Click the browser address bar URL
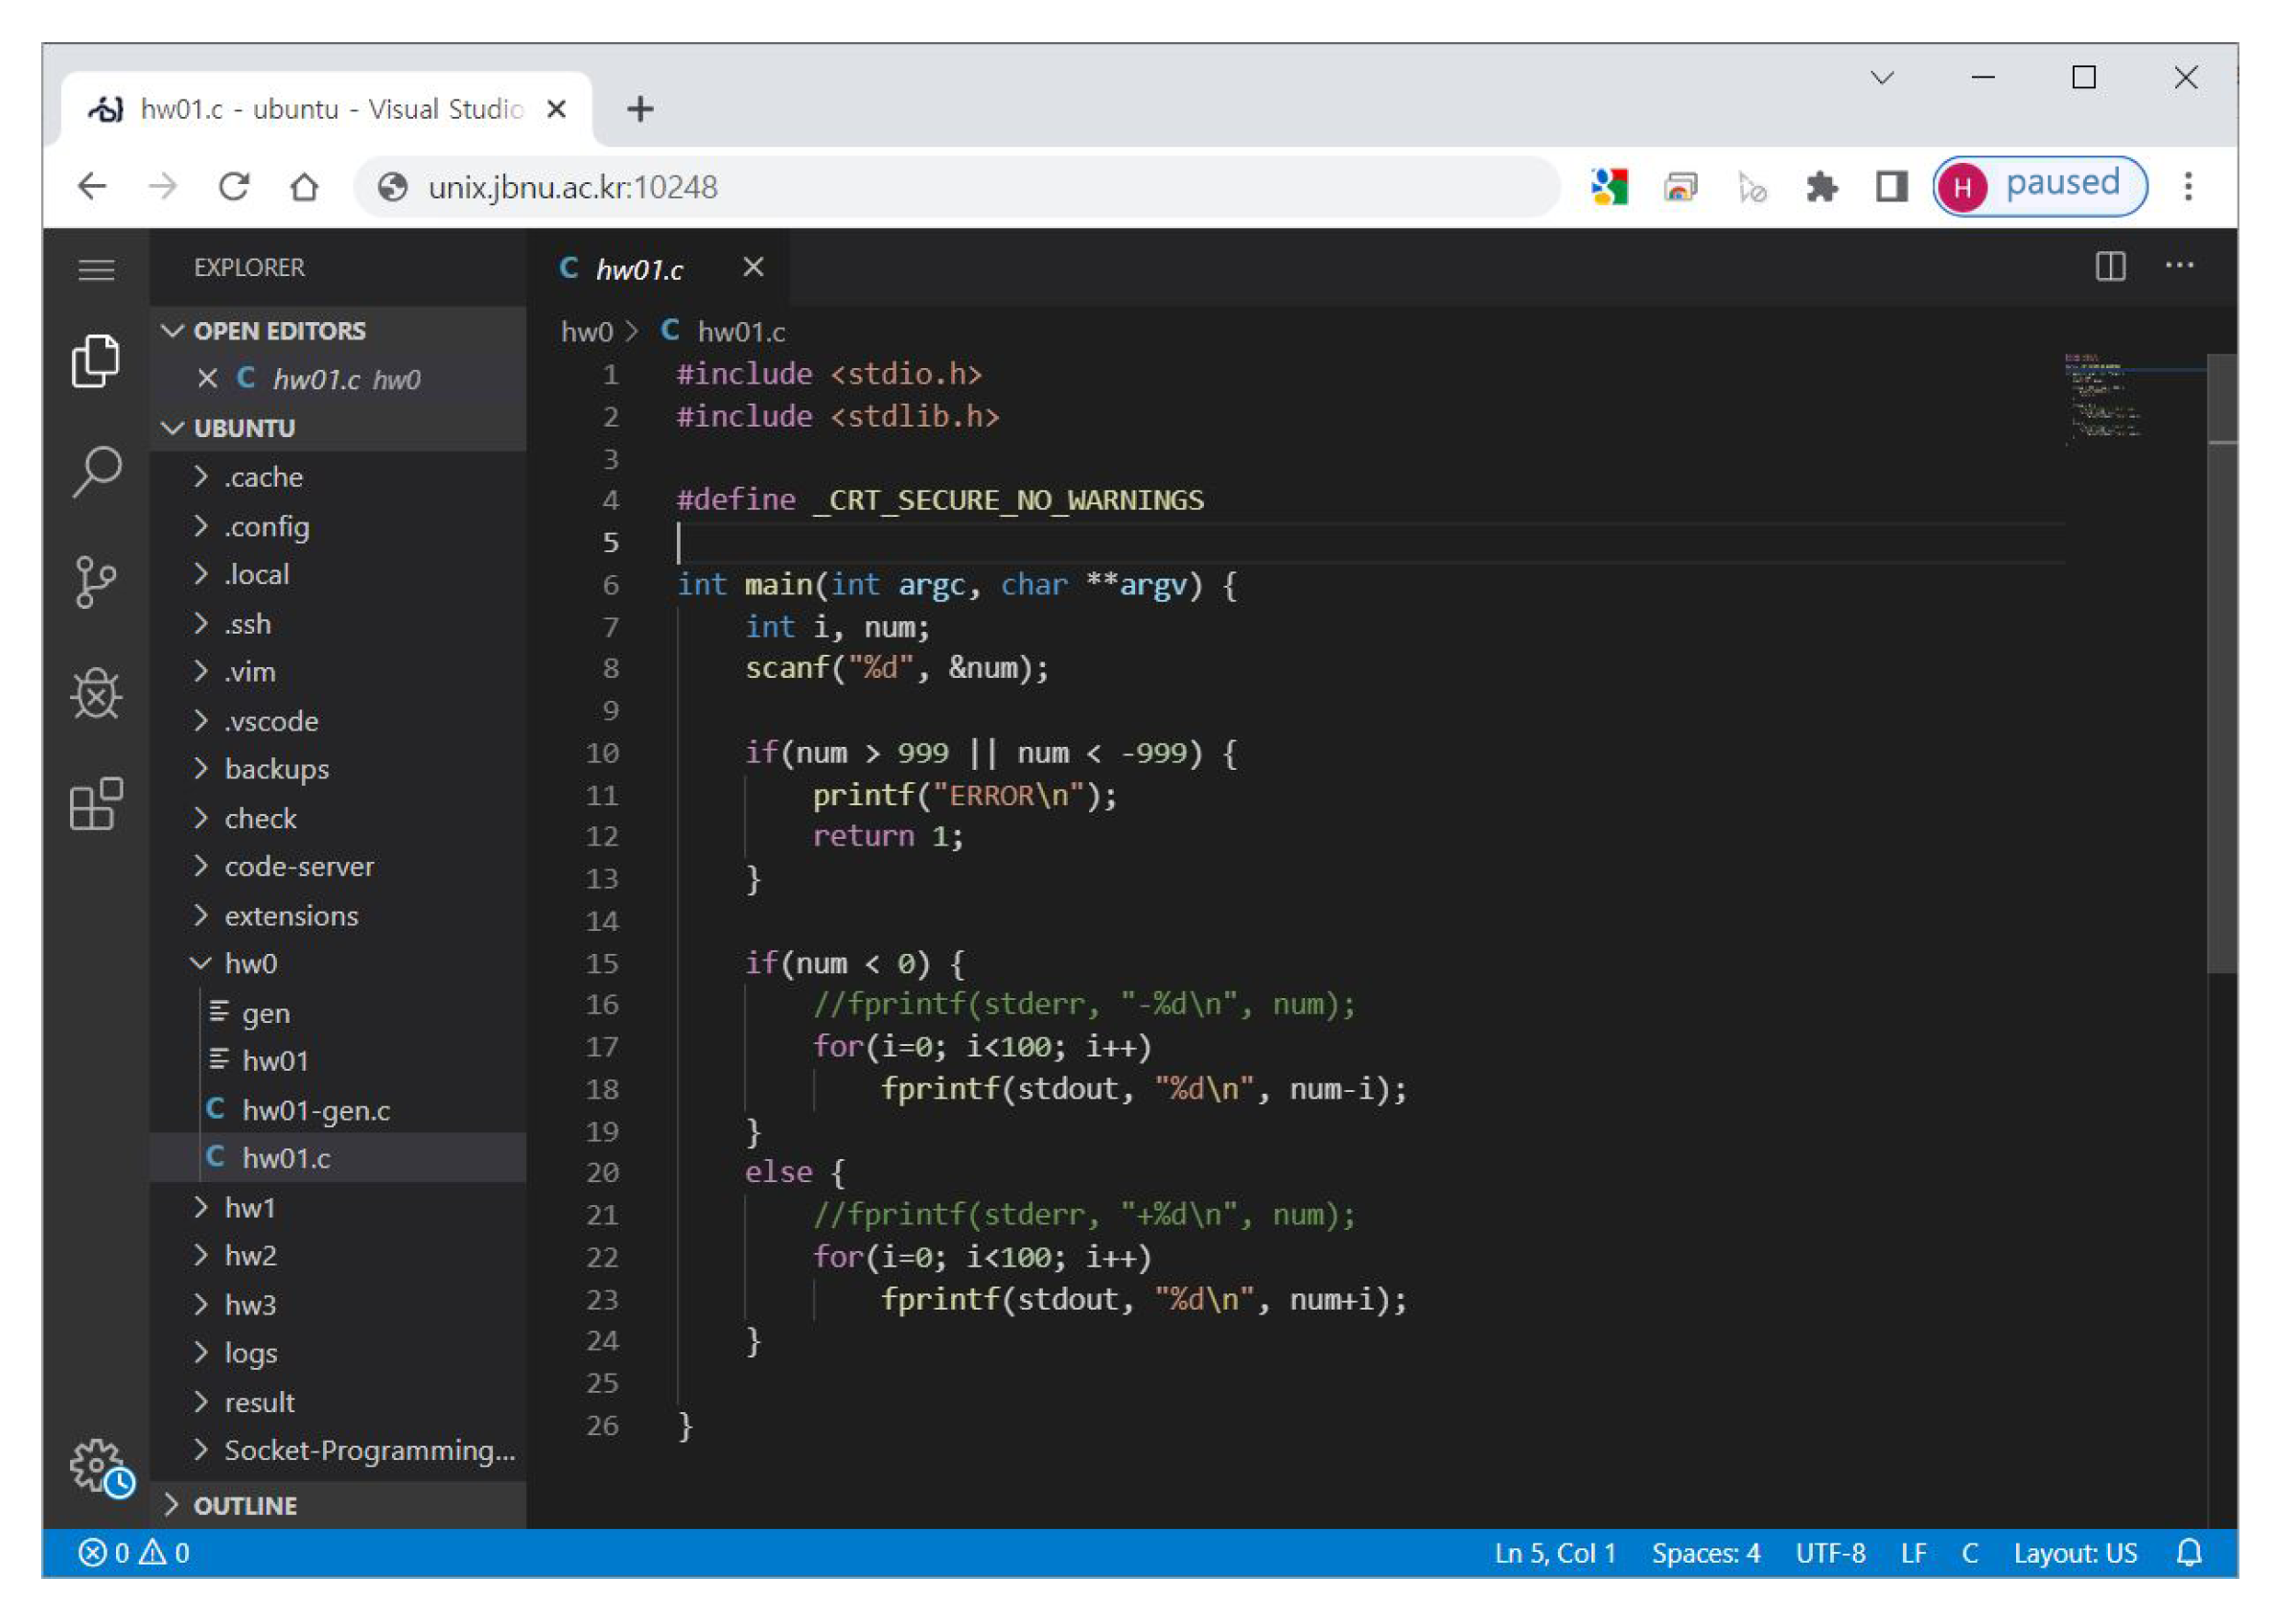2273x1624 pixels. pyautogui.click(x=572, y=187)
